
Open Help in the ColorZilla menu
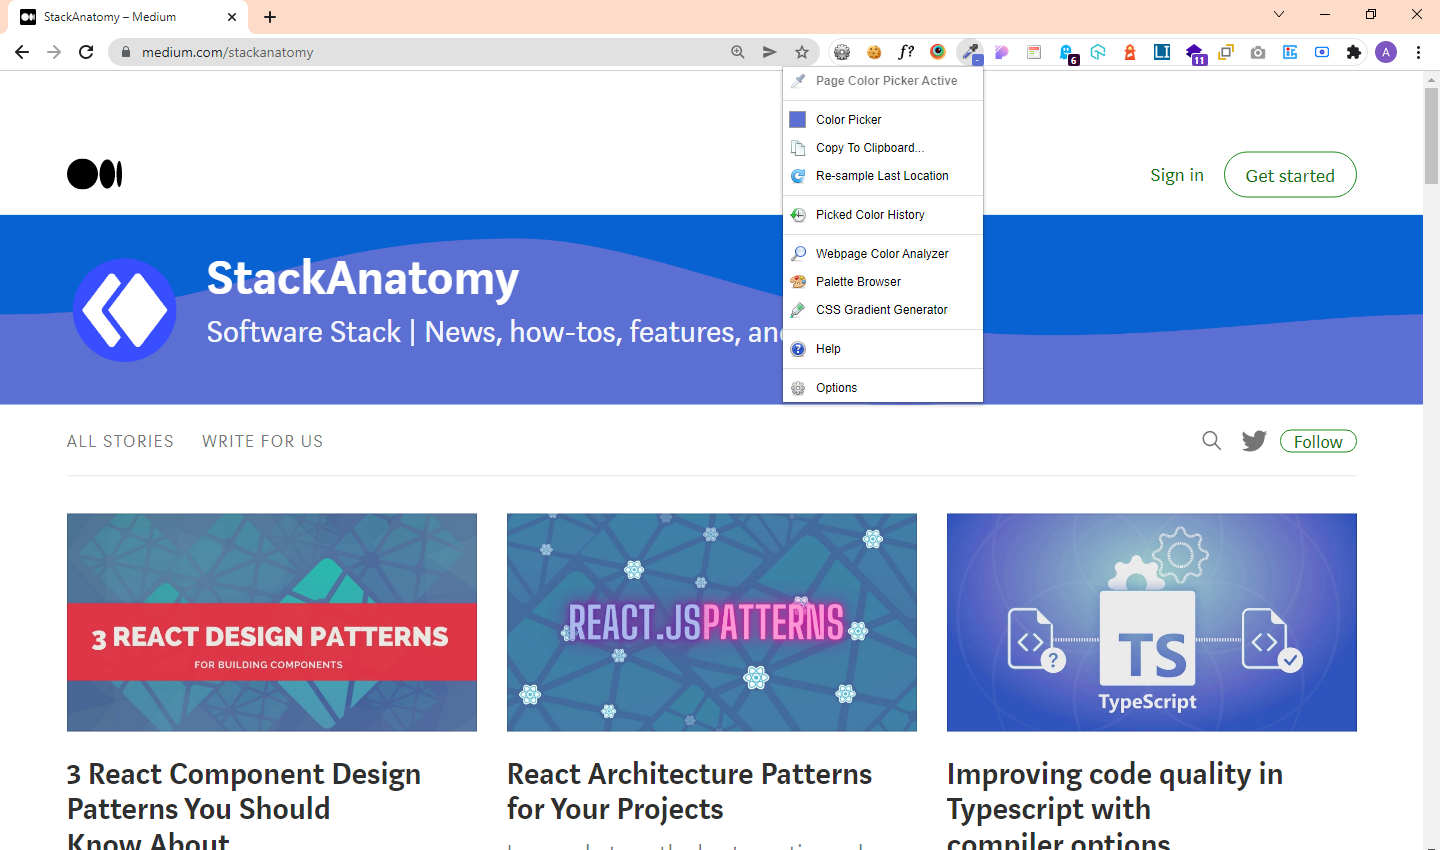pyautogui.click(x=883, y=349)
